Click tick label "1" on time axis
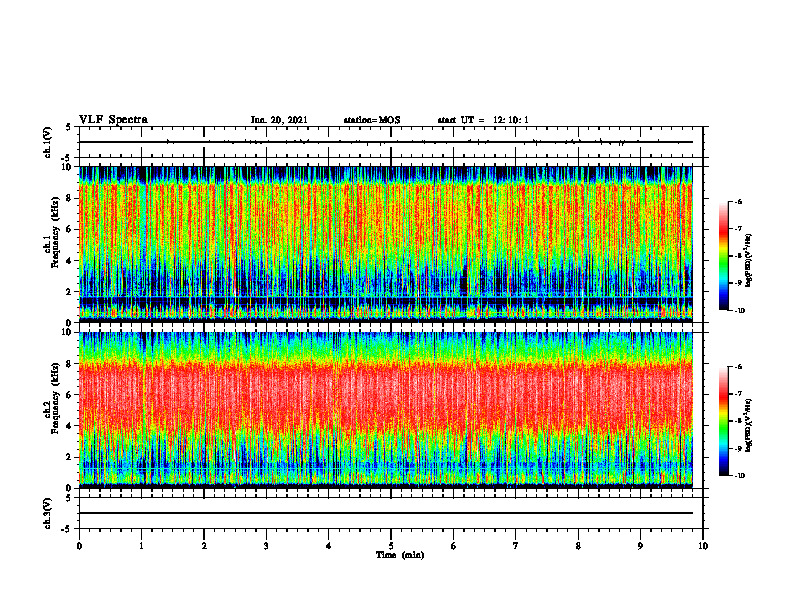Screen dimensions: 792x612 (141, 546)
